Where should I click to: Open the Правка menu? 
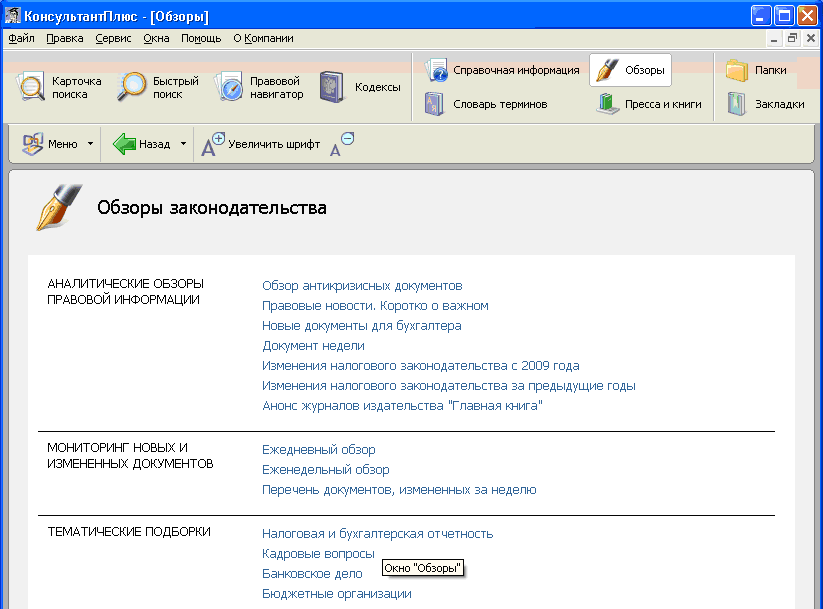pos(65,38)
